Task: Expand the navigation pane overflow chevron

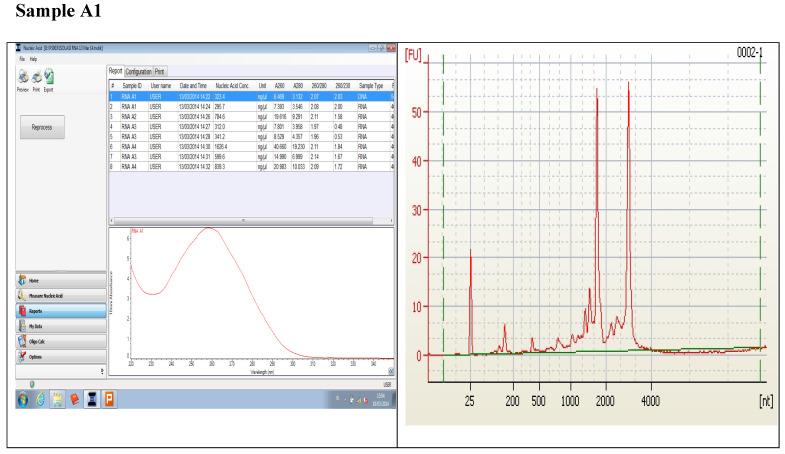Action: tap(102, 371)
